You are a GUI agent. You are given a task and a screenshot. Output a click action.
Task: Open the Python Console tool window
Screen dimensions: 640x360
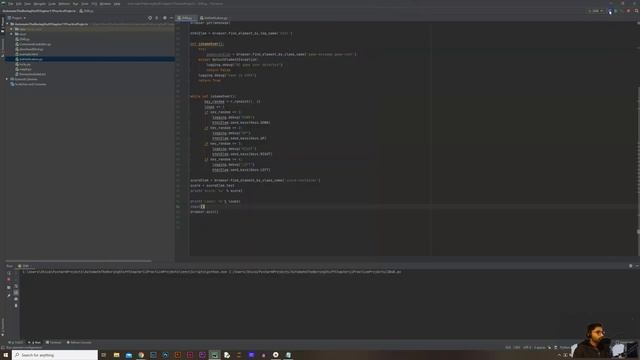[x=79, y=342]
